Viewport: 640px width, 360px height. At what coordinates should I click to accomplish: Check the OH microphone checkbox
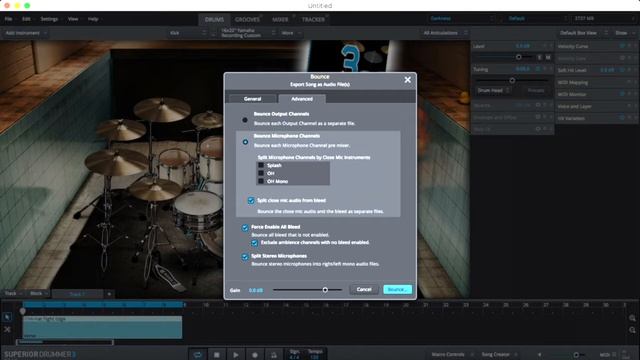(x=261, y=173)
